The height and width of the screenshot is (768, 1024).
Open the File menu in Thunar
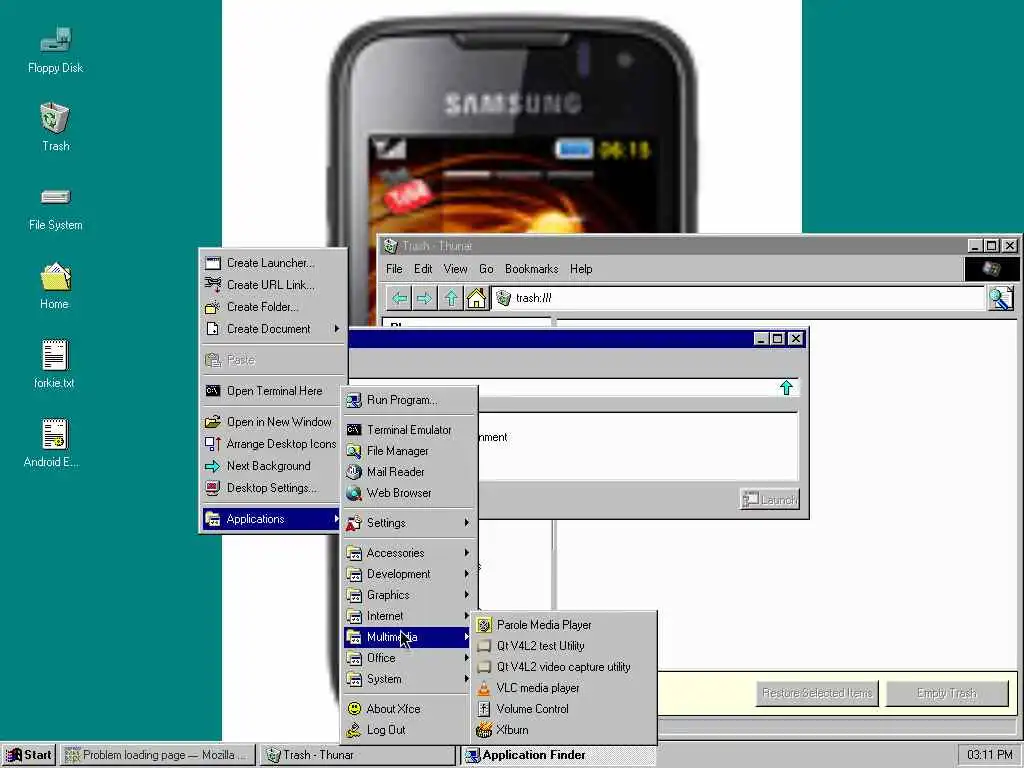click(394, 269)
